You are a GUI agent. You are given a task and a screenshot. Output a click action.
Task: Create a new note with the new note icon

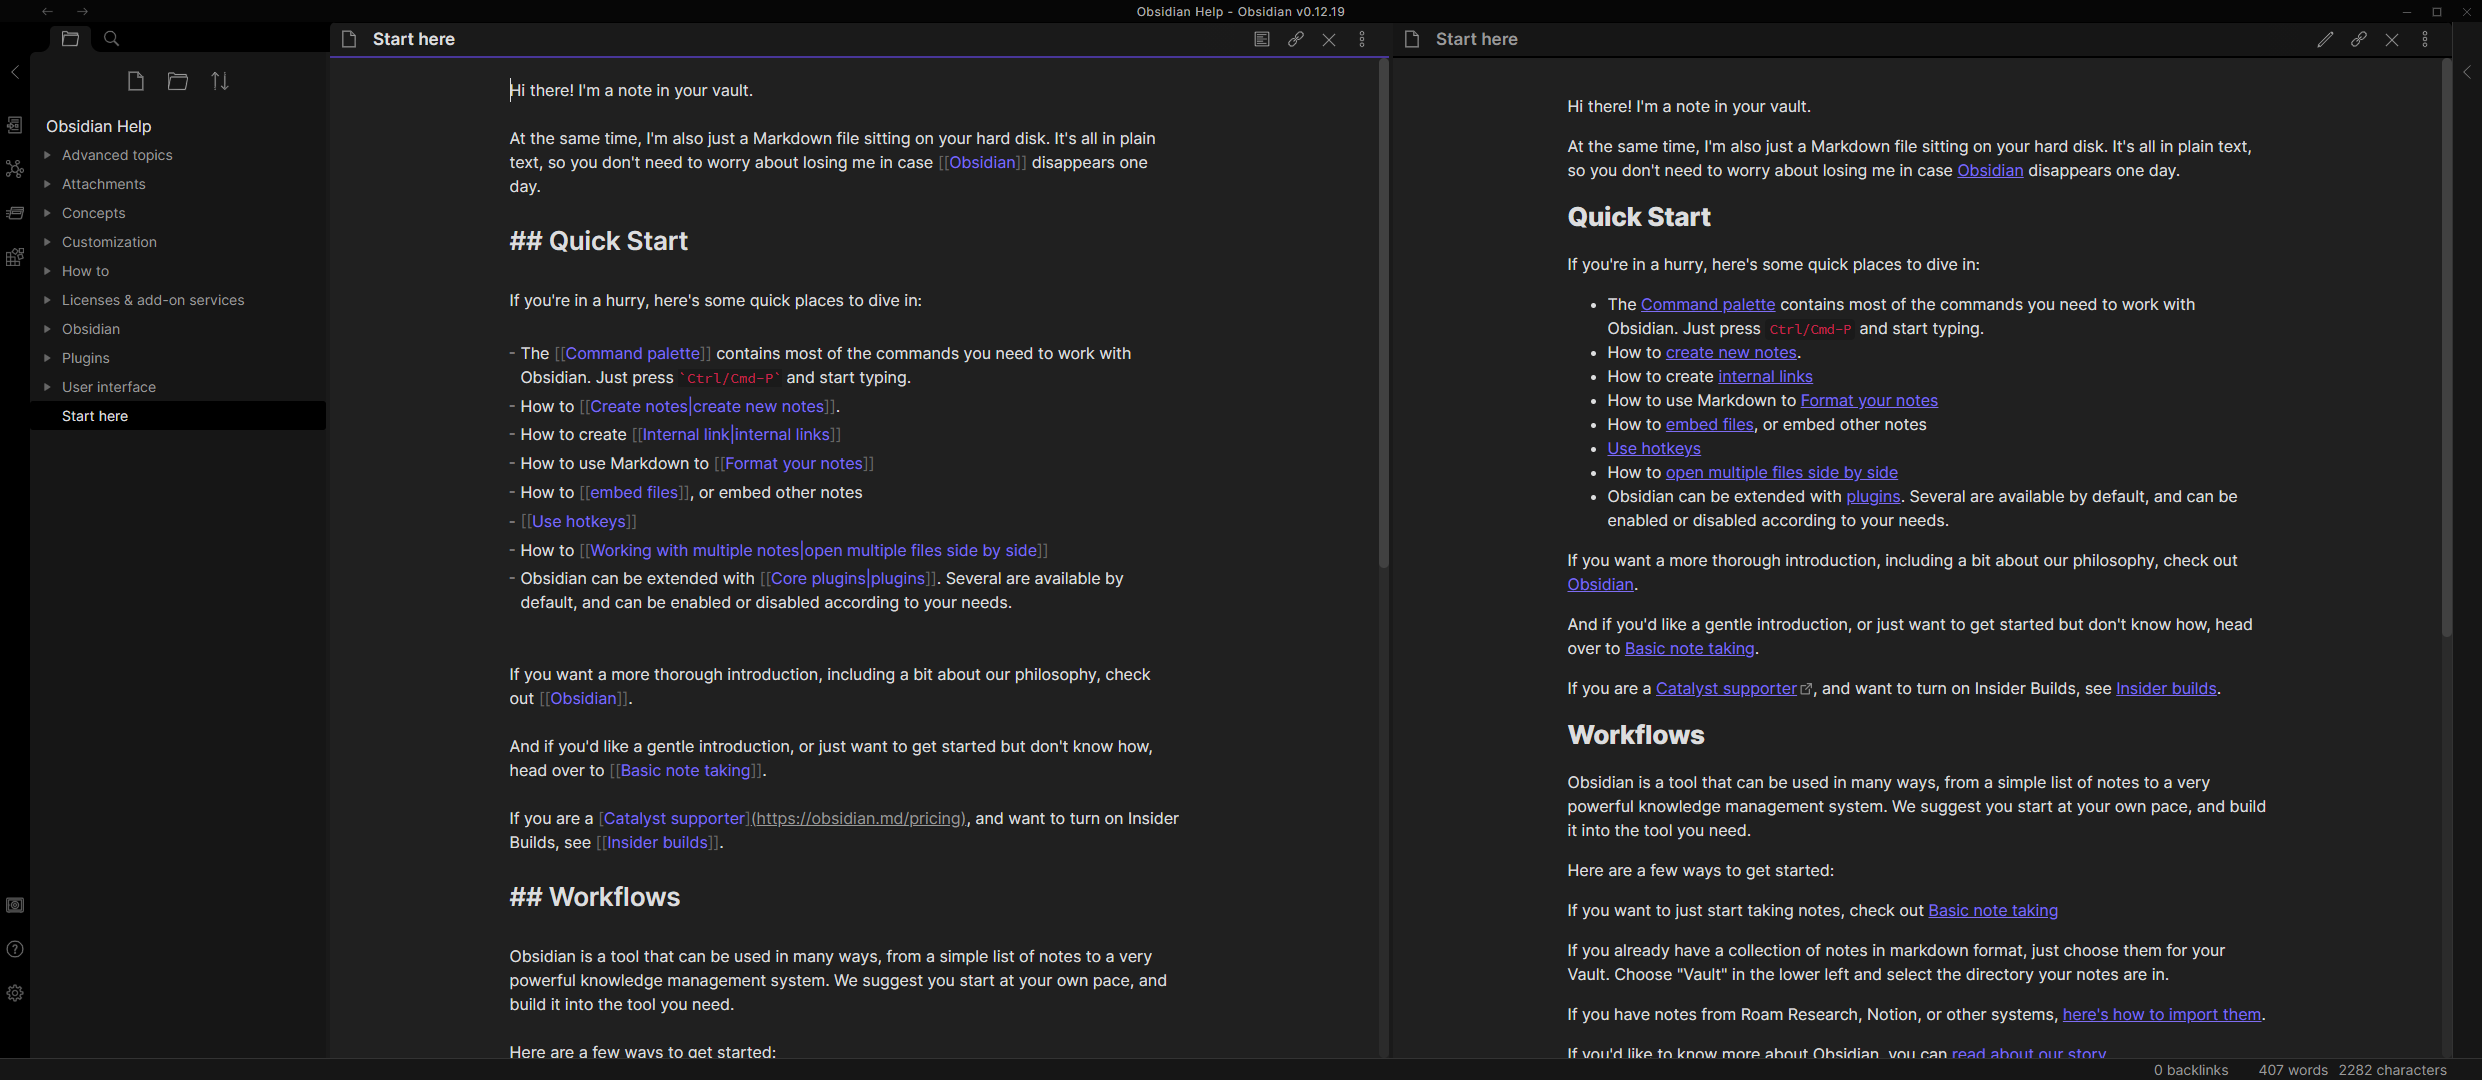[x=136, y=81]
